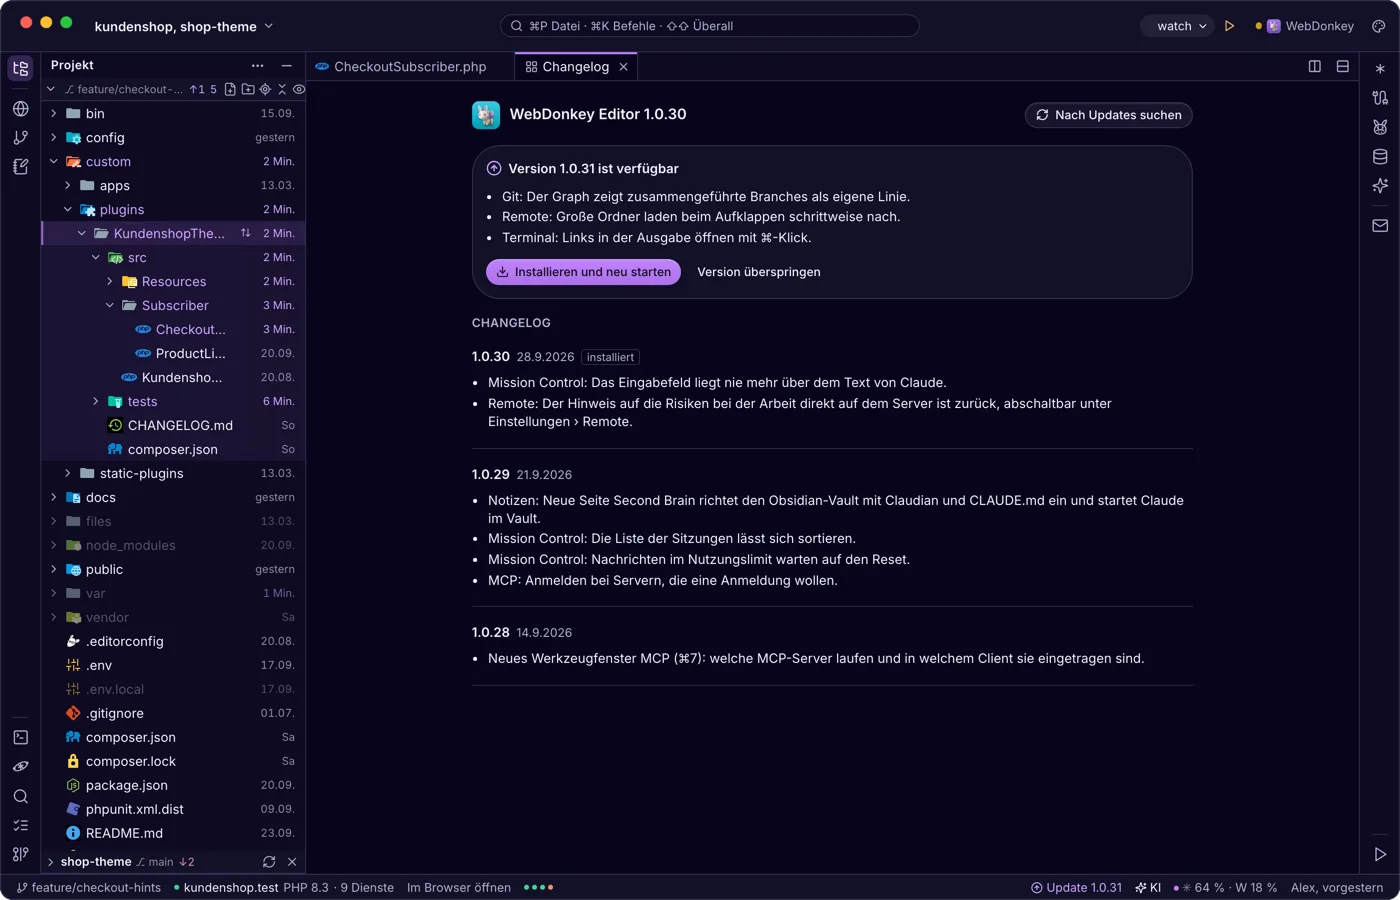
Task: Open the sparkle AI panel in right sidebar
Action: [1380, 185]
